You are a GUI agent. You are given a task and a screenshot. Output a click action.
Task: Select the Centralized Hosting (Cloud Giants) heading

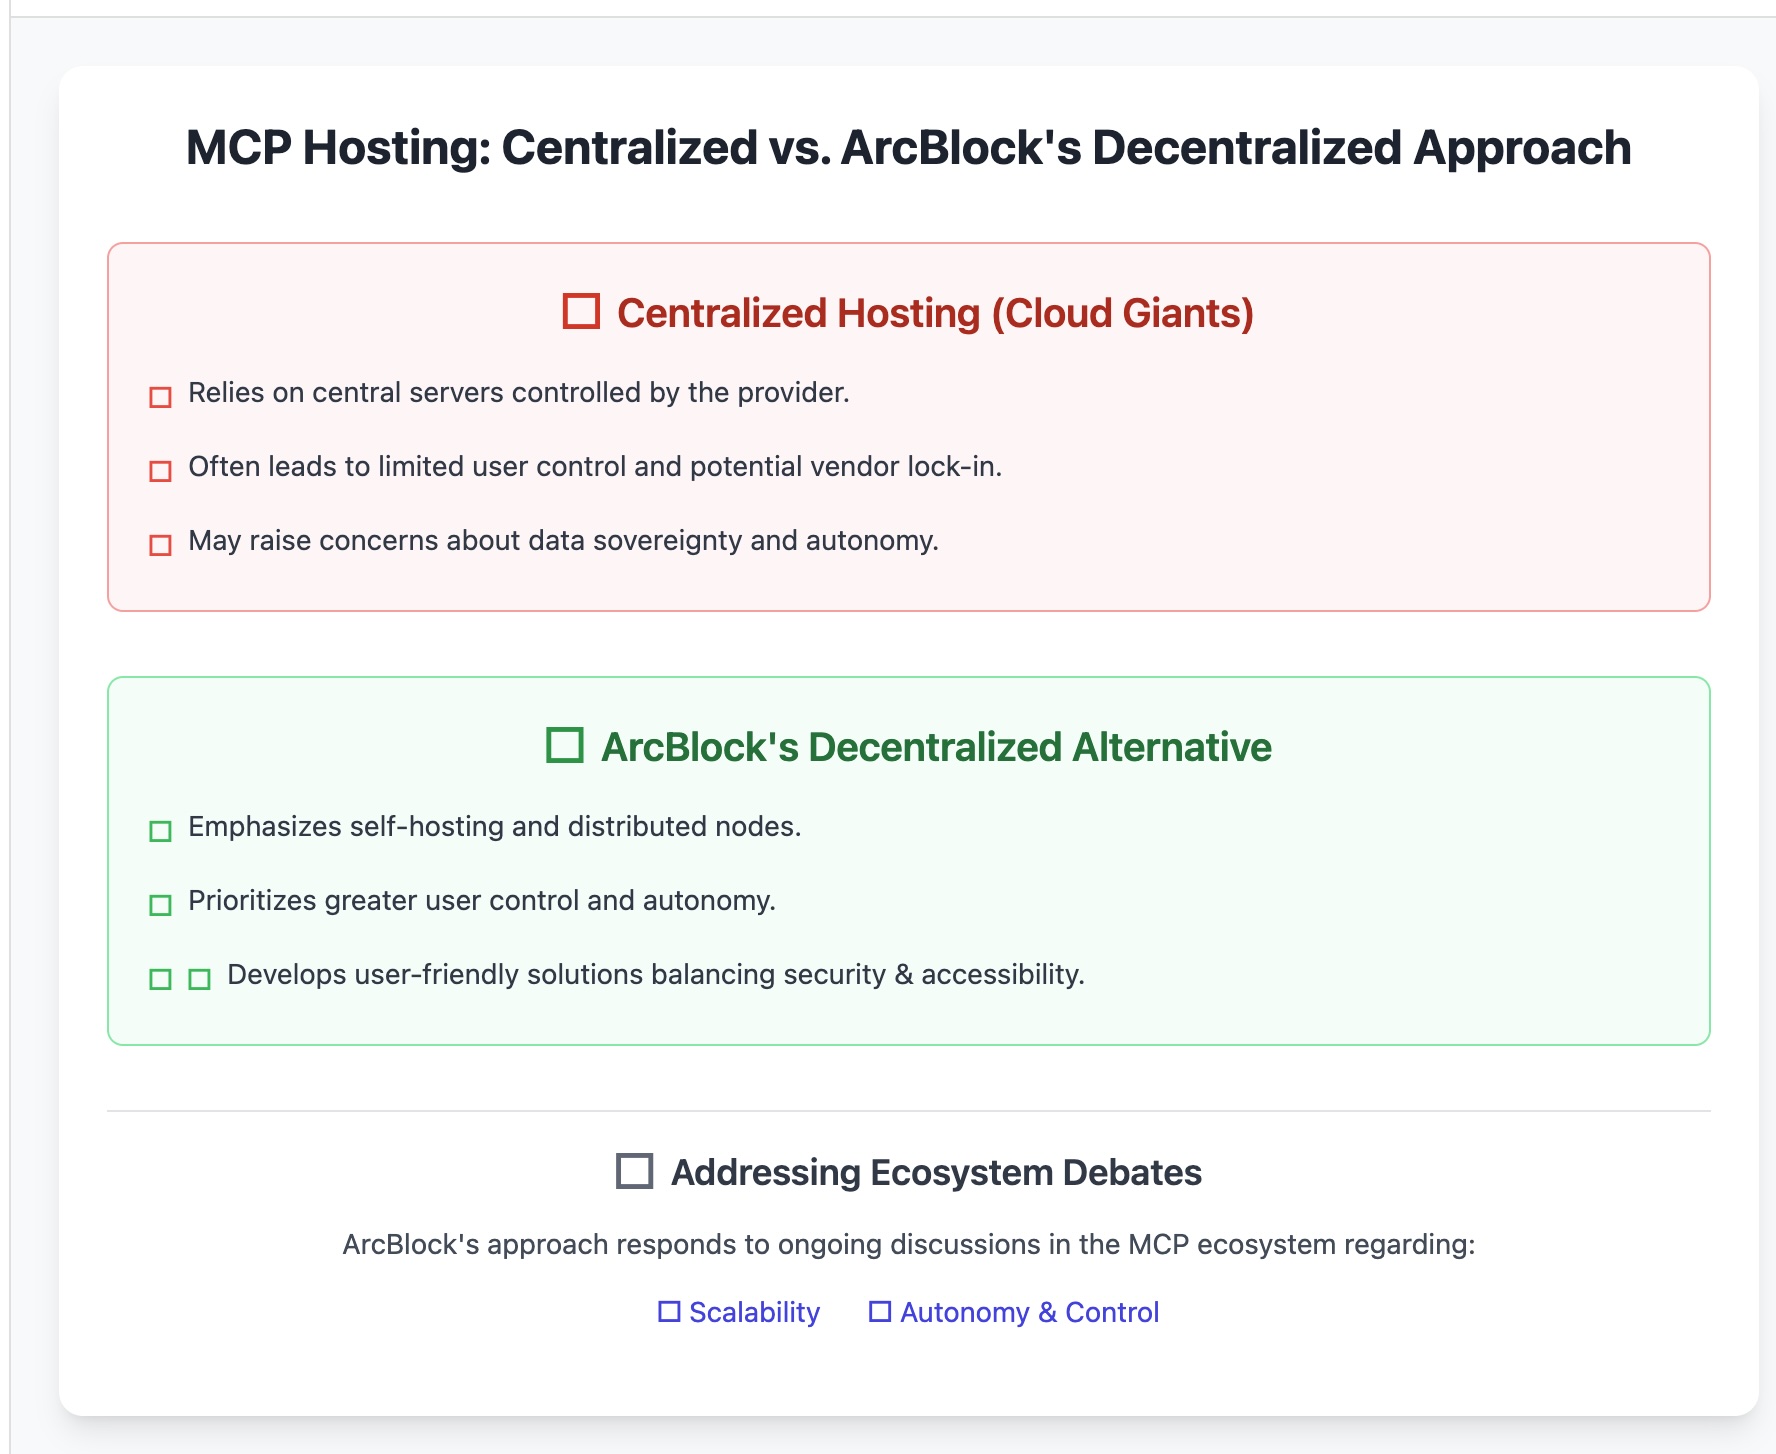pos(935,313)
